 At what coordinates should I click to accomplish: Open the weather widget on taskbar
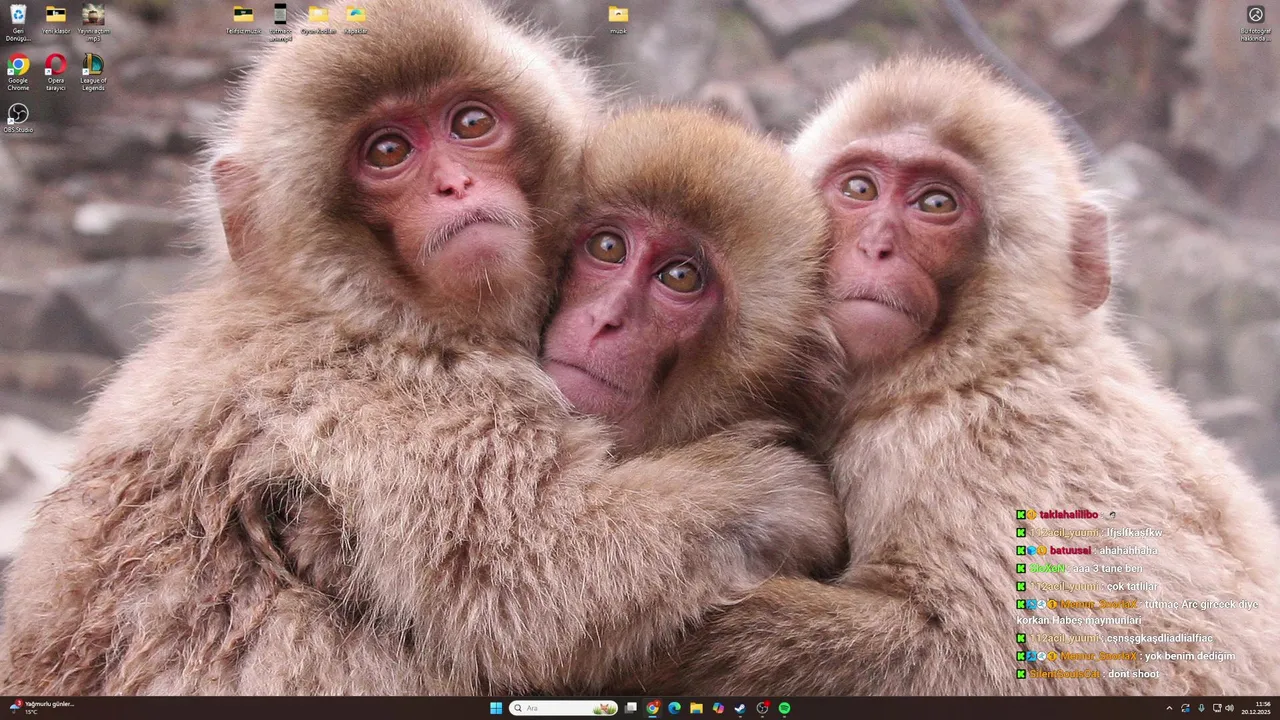click(x=43, y=707)
